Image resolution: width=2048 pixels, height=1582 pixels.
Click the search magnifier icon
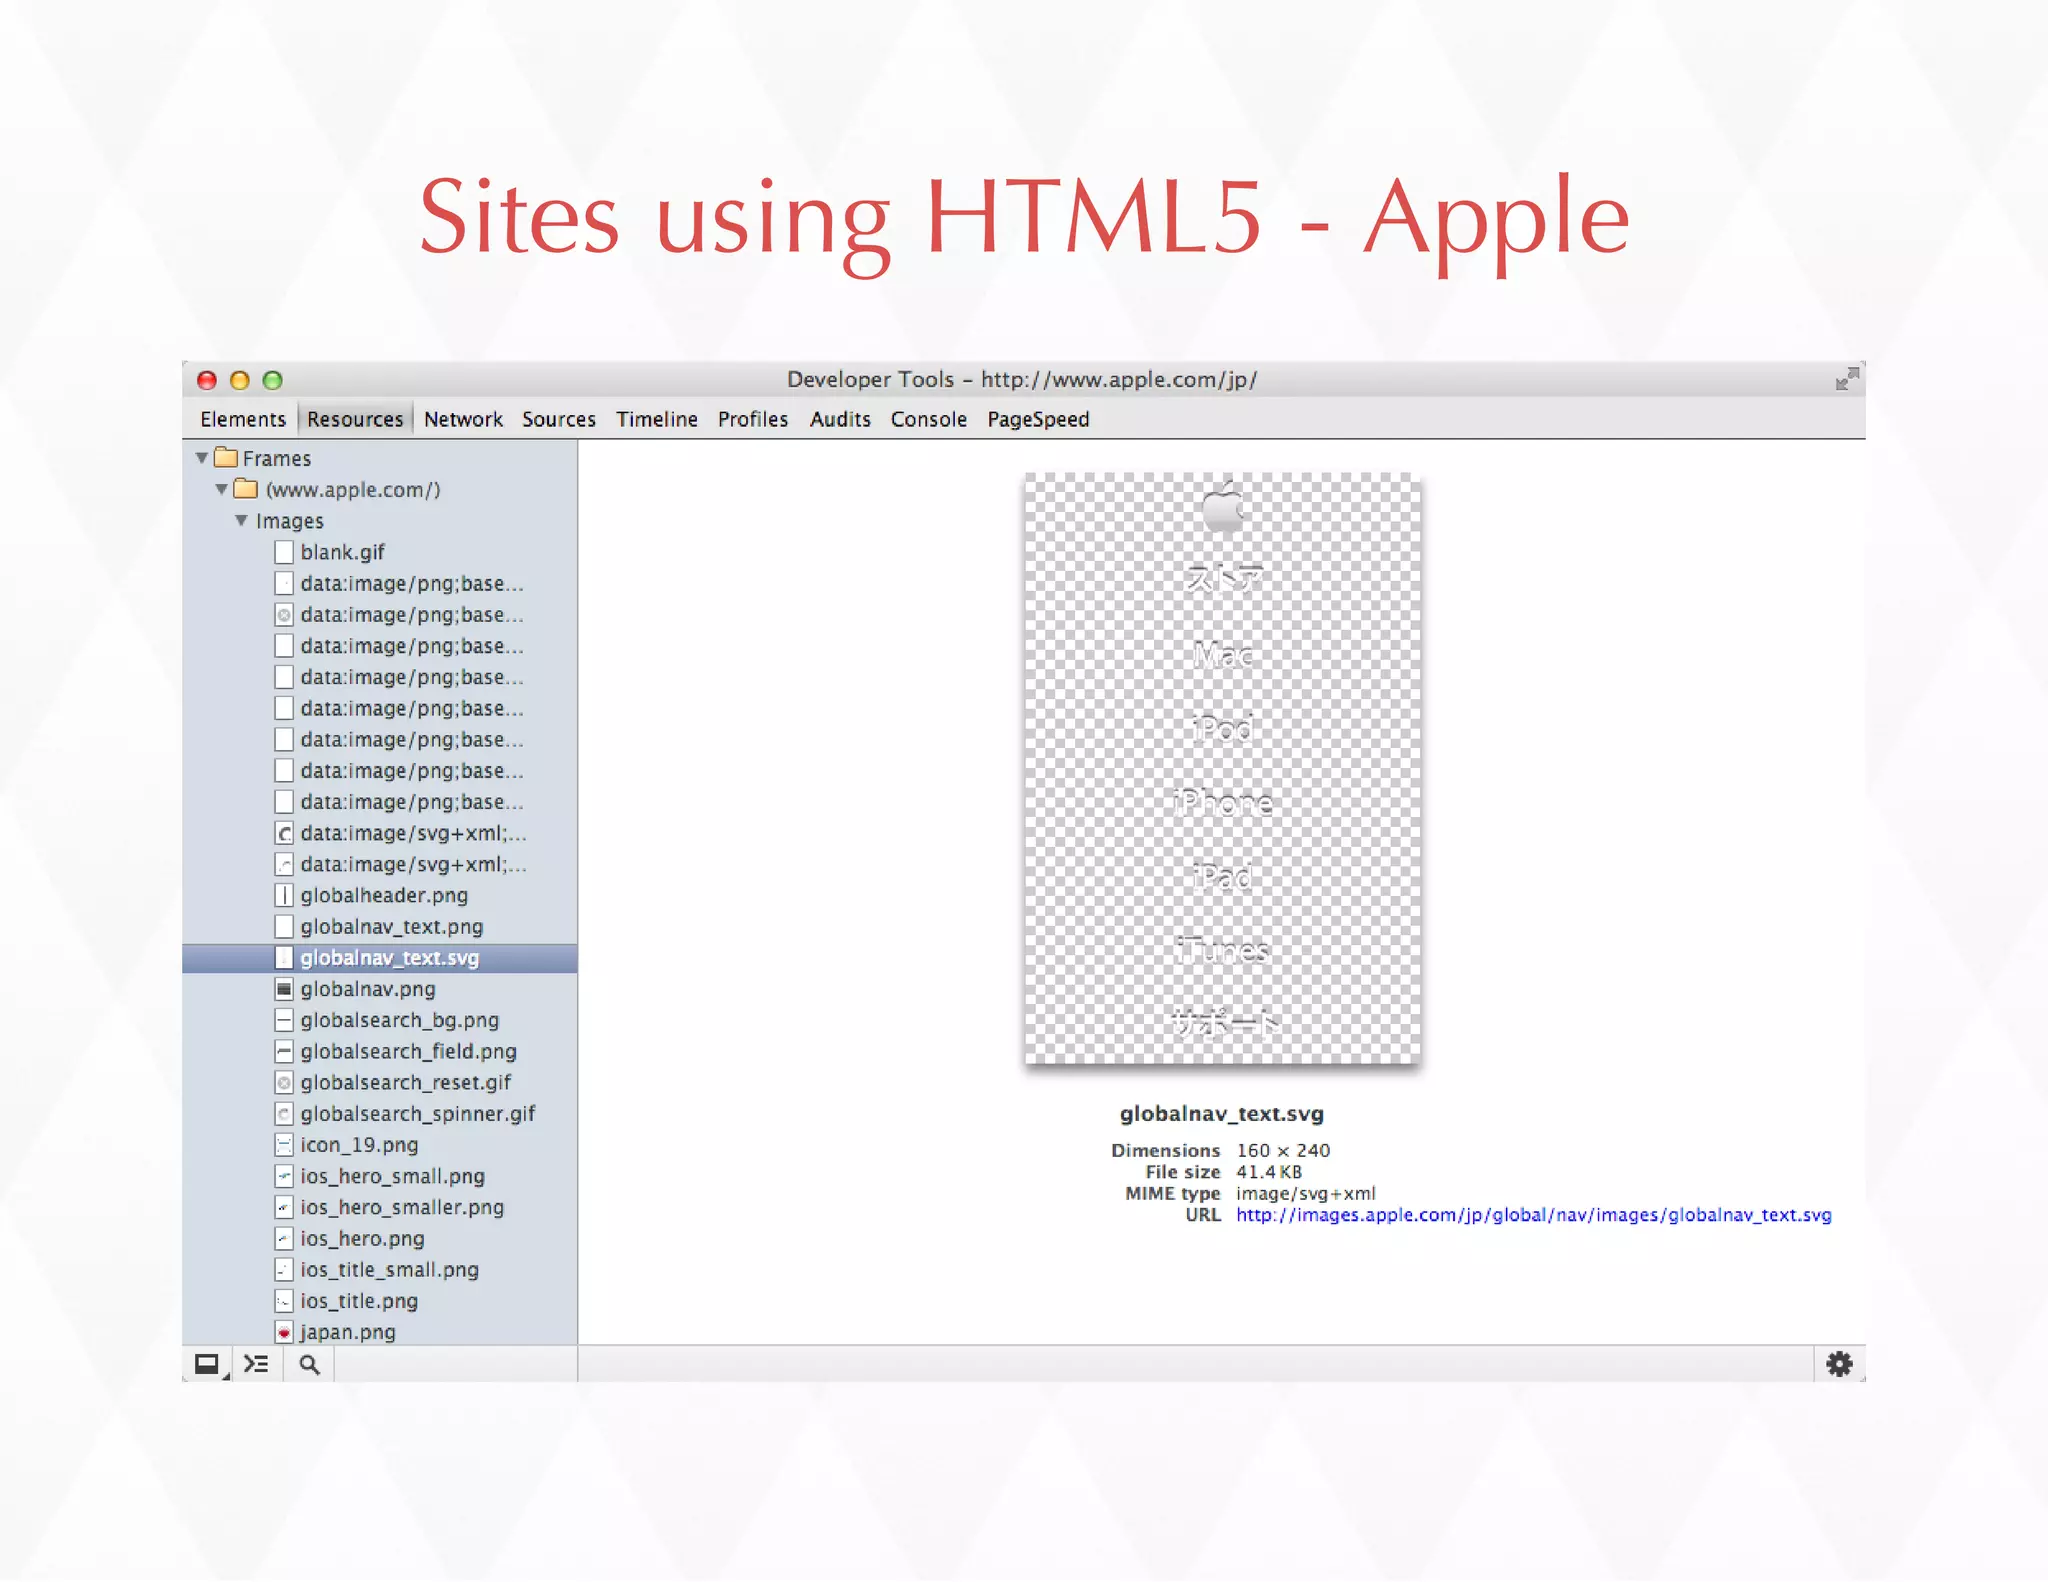tap(310, 1364)
